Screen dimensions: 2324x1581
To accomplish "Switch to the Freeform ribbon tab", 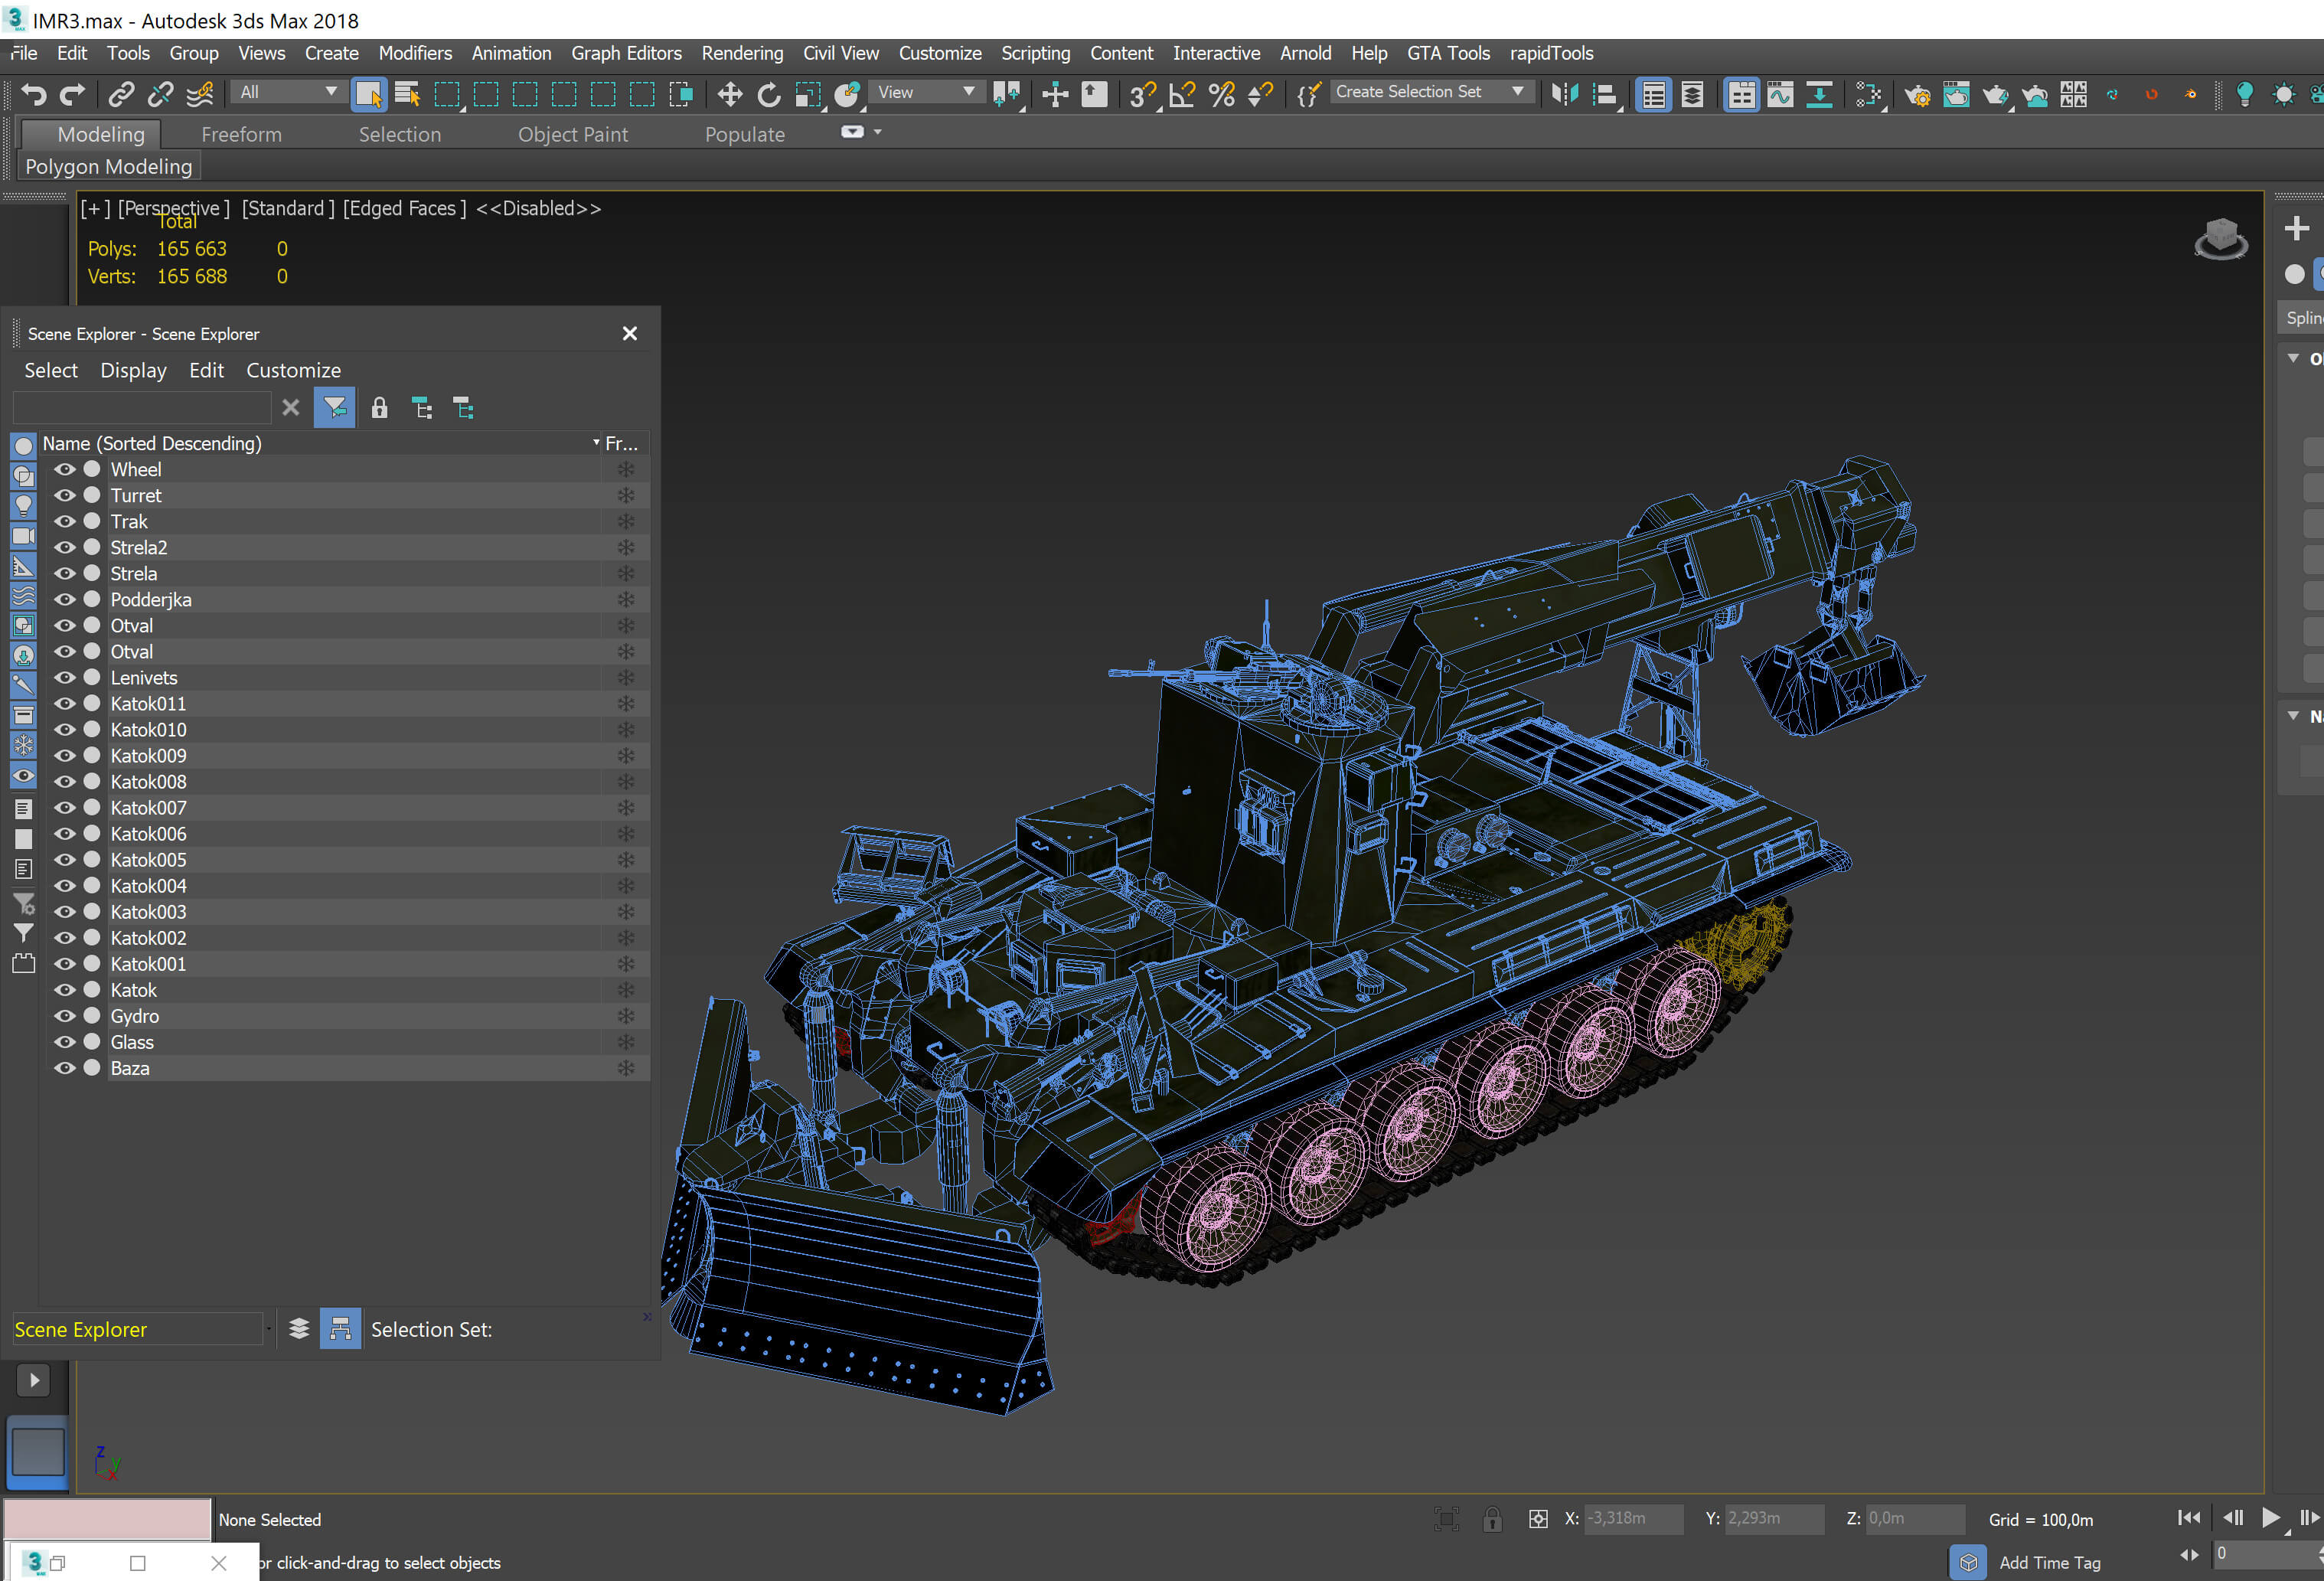I will tap(241, 134).
